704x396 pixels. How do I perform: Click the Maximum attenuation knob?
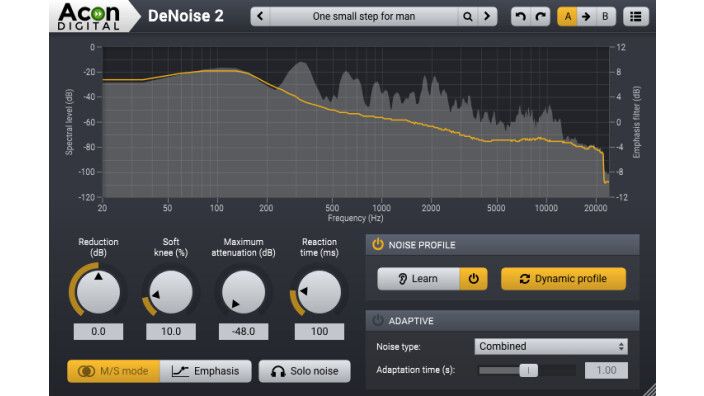pos(243,292)
